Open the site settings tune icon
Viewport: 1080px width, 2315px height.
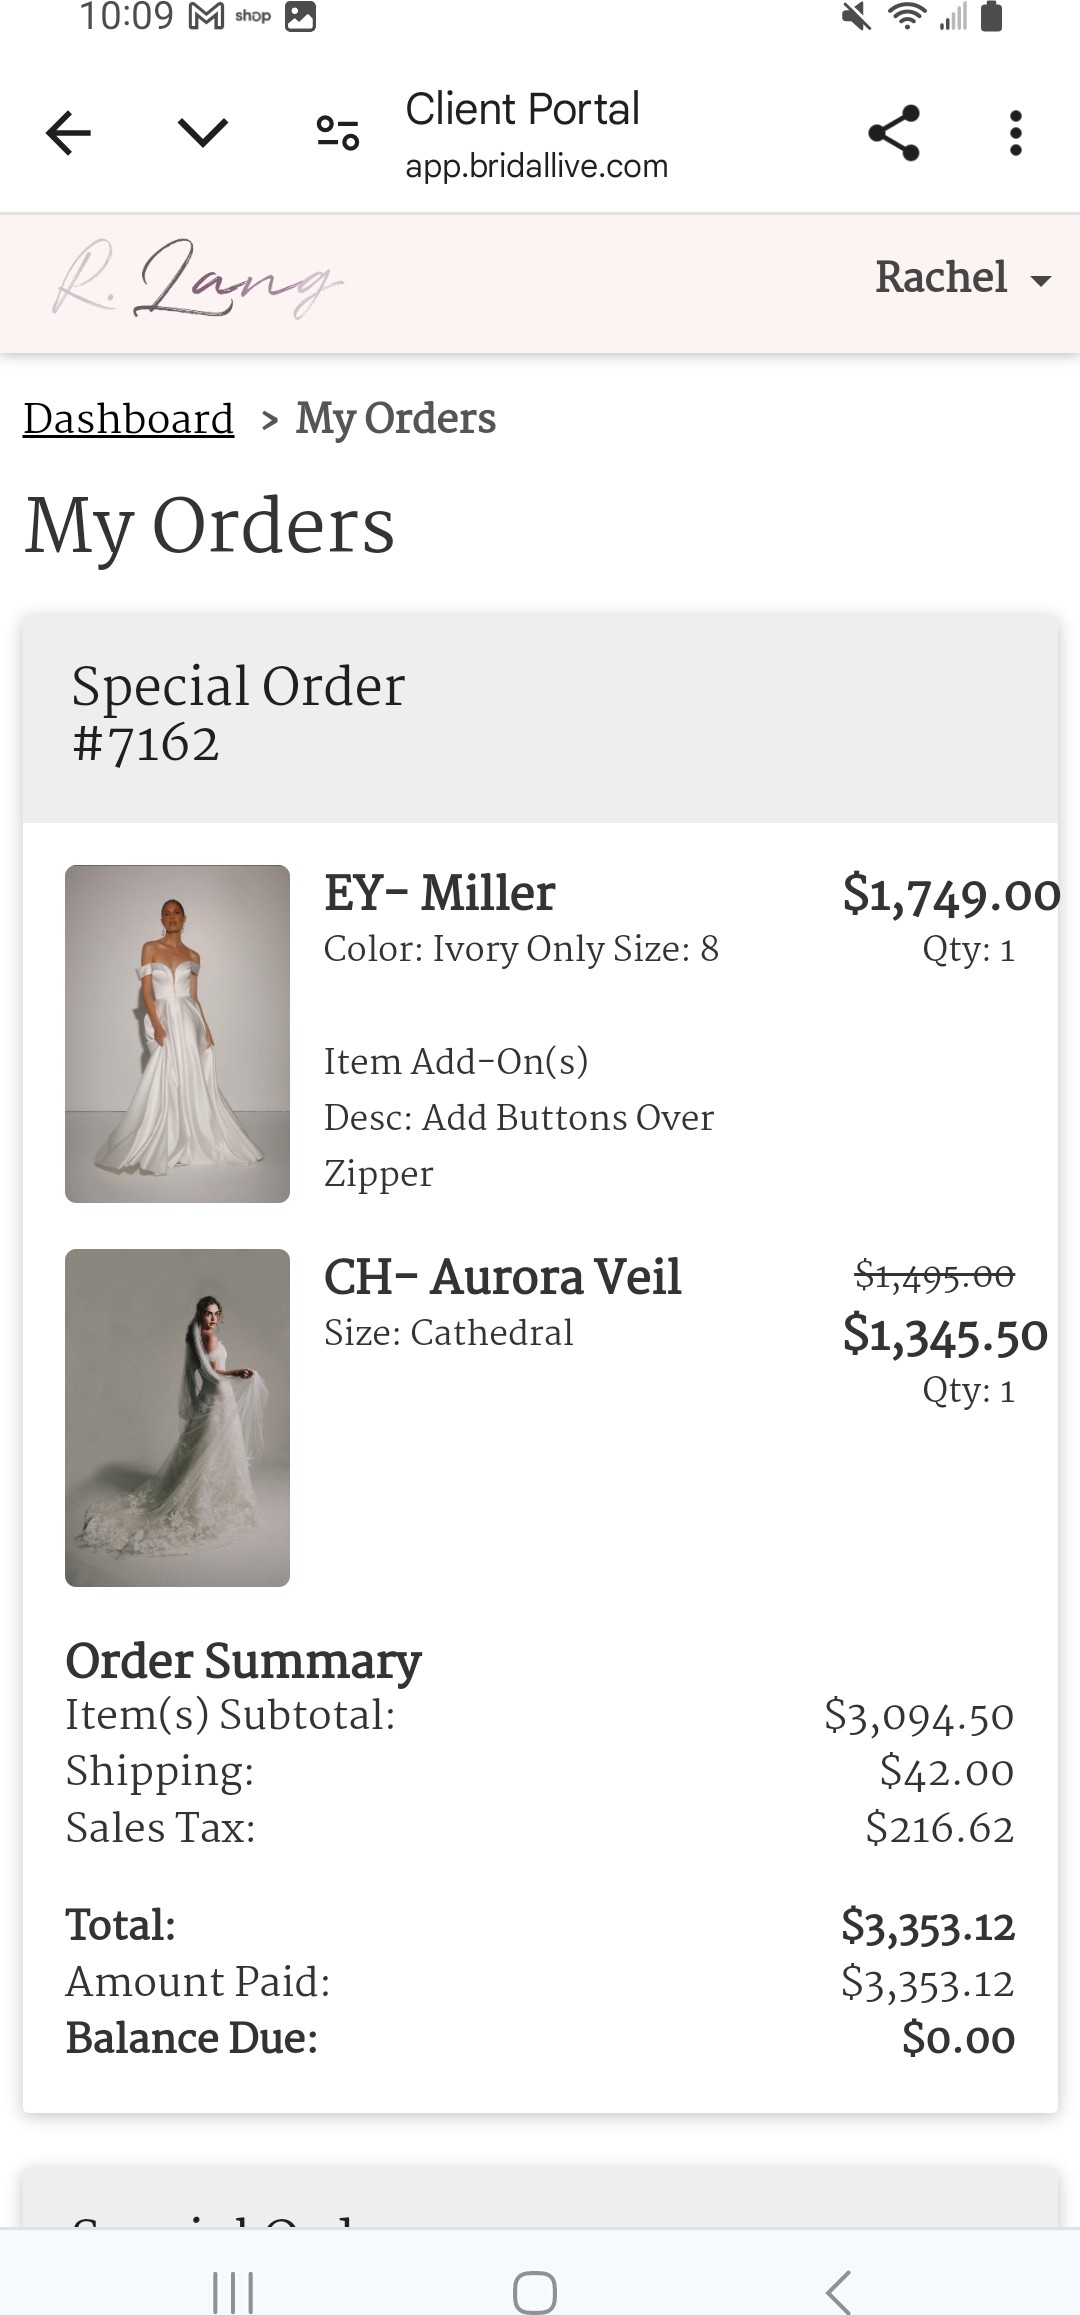tap(338, 133)
